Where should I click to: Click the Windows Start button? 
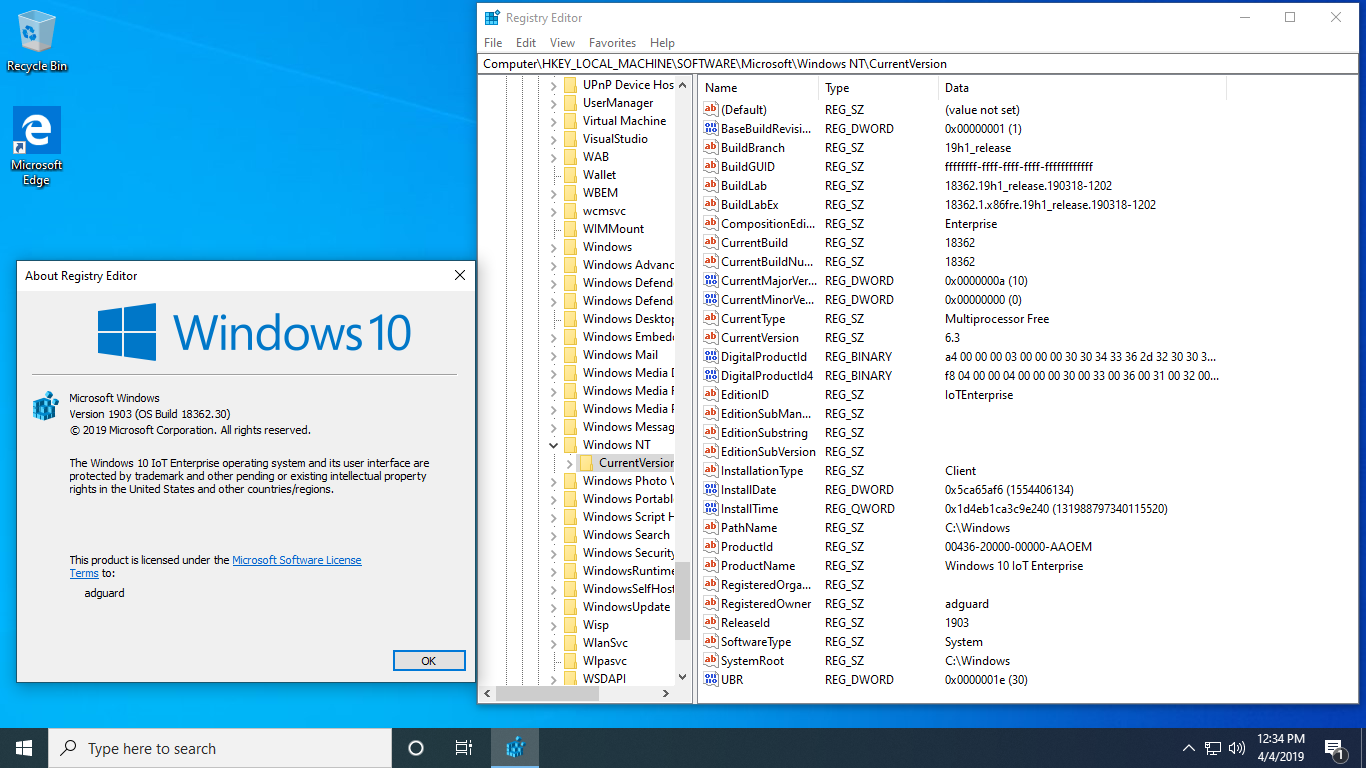click(x=24, y=748)
